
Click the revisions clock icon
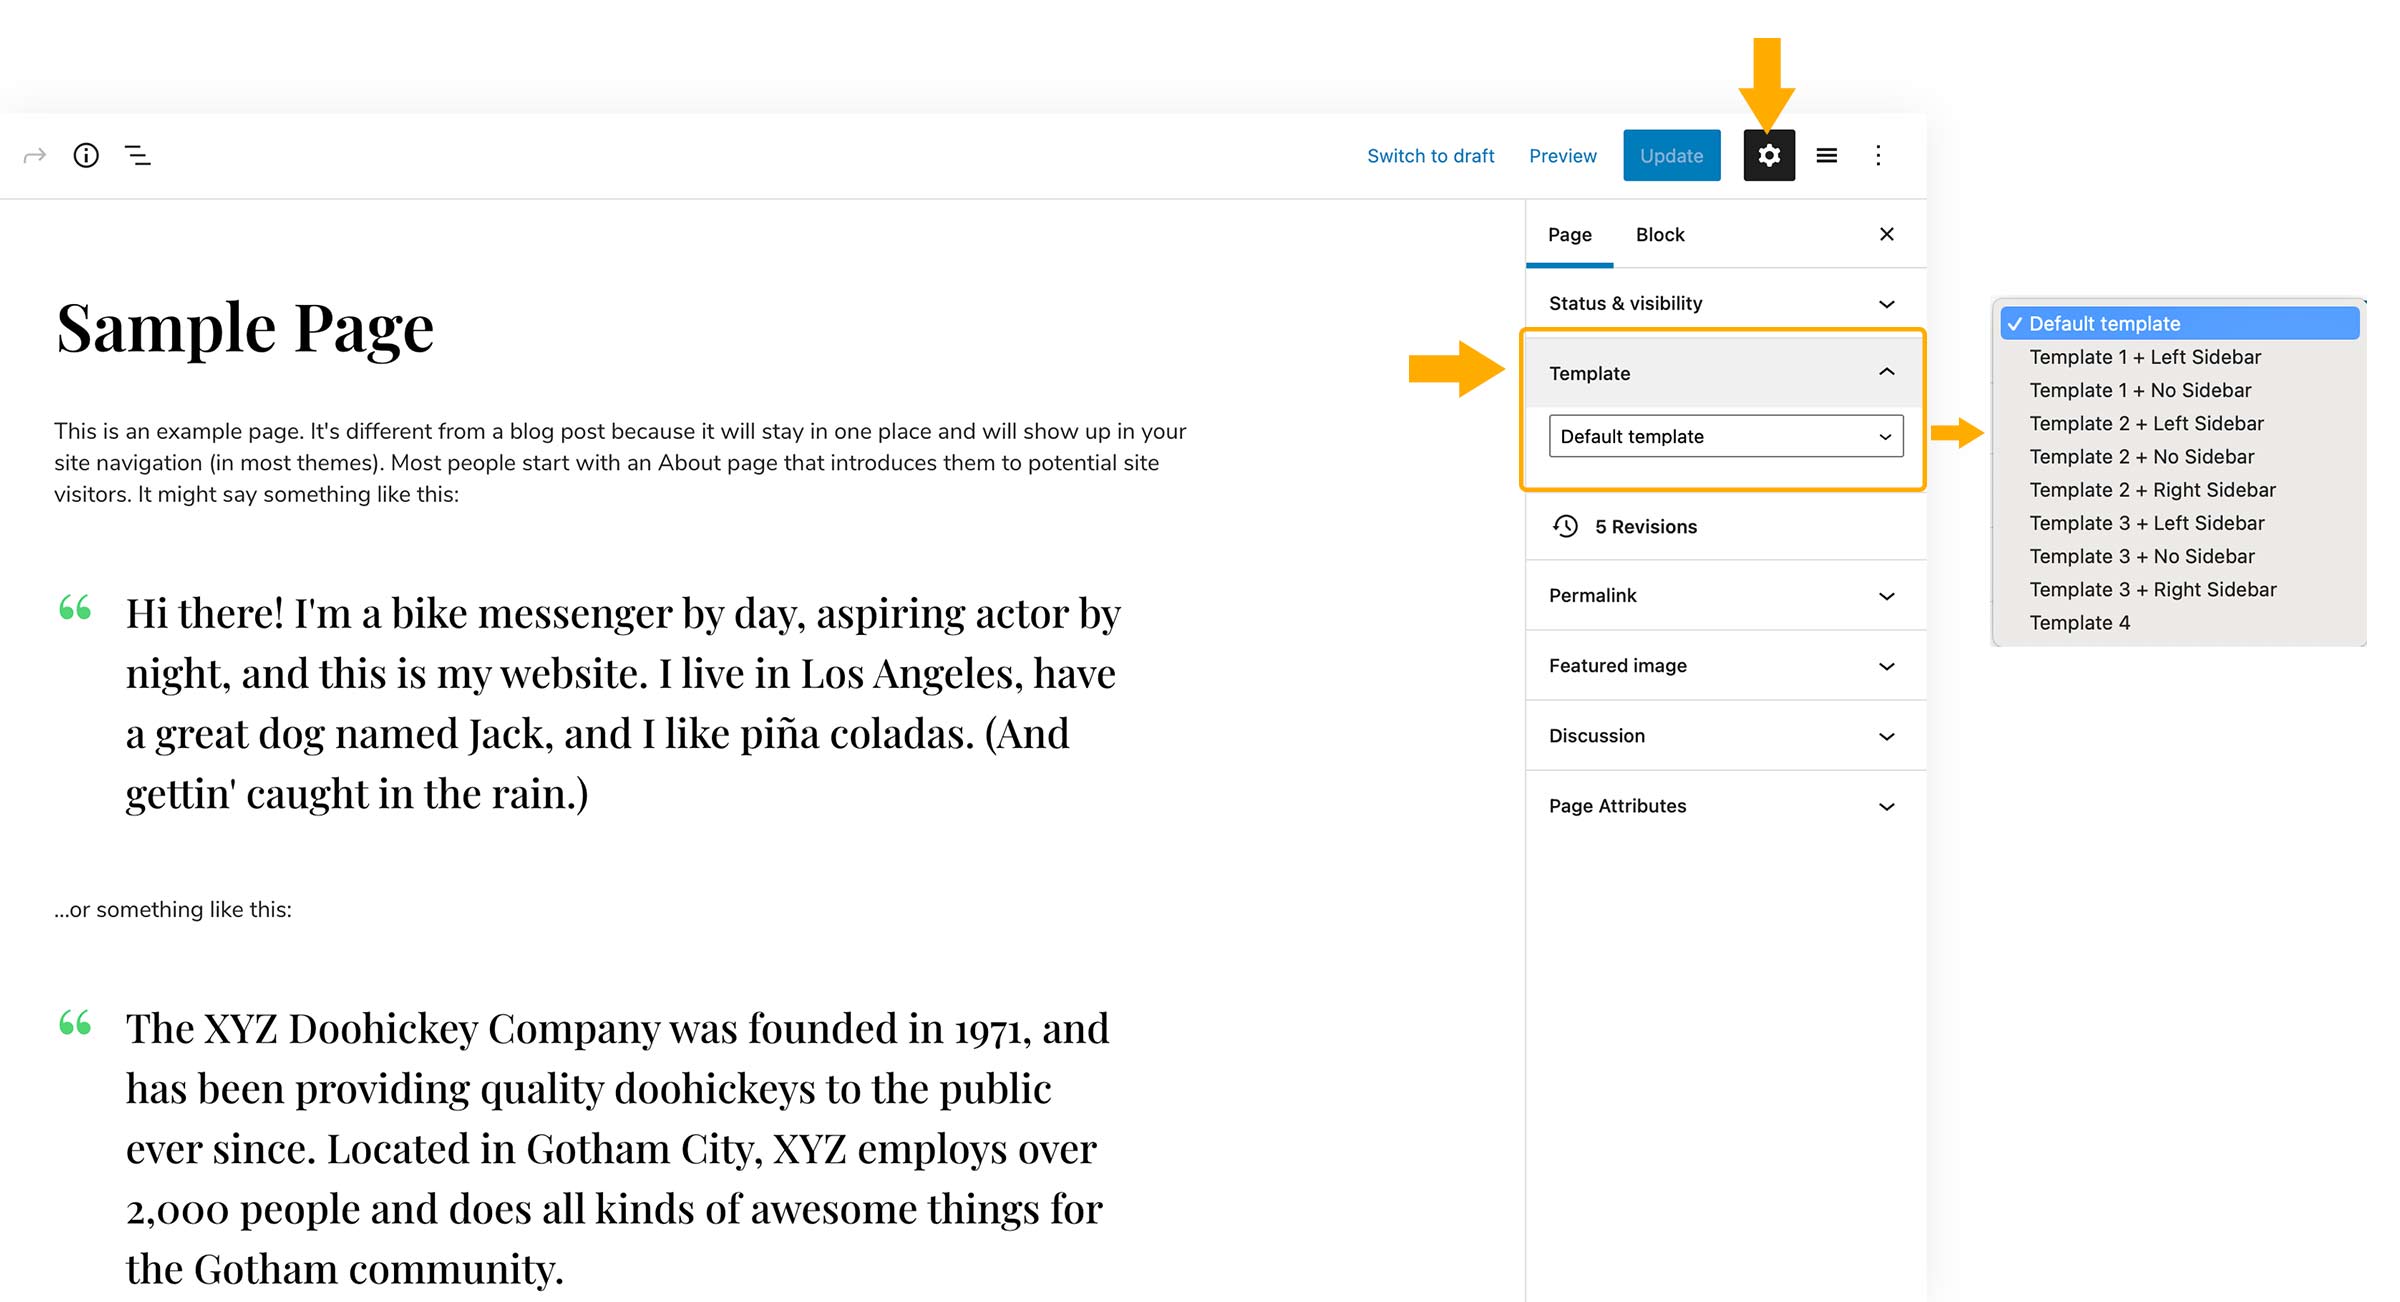pyautogui.click(x=1566, y=526)
